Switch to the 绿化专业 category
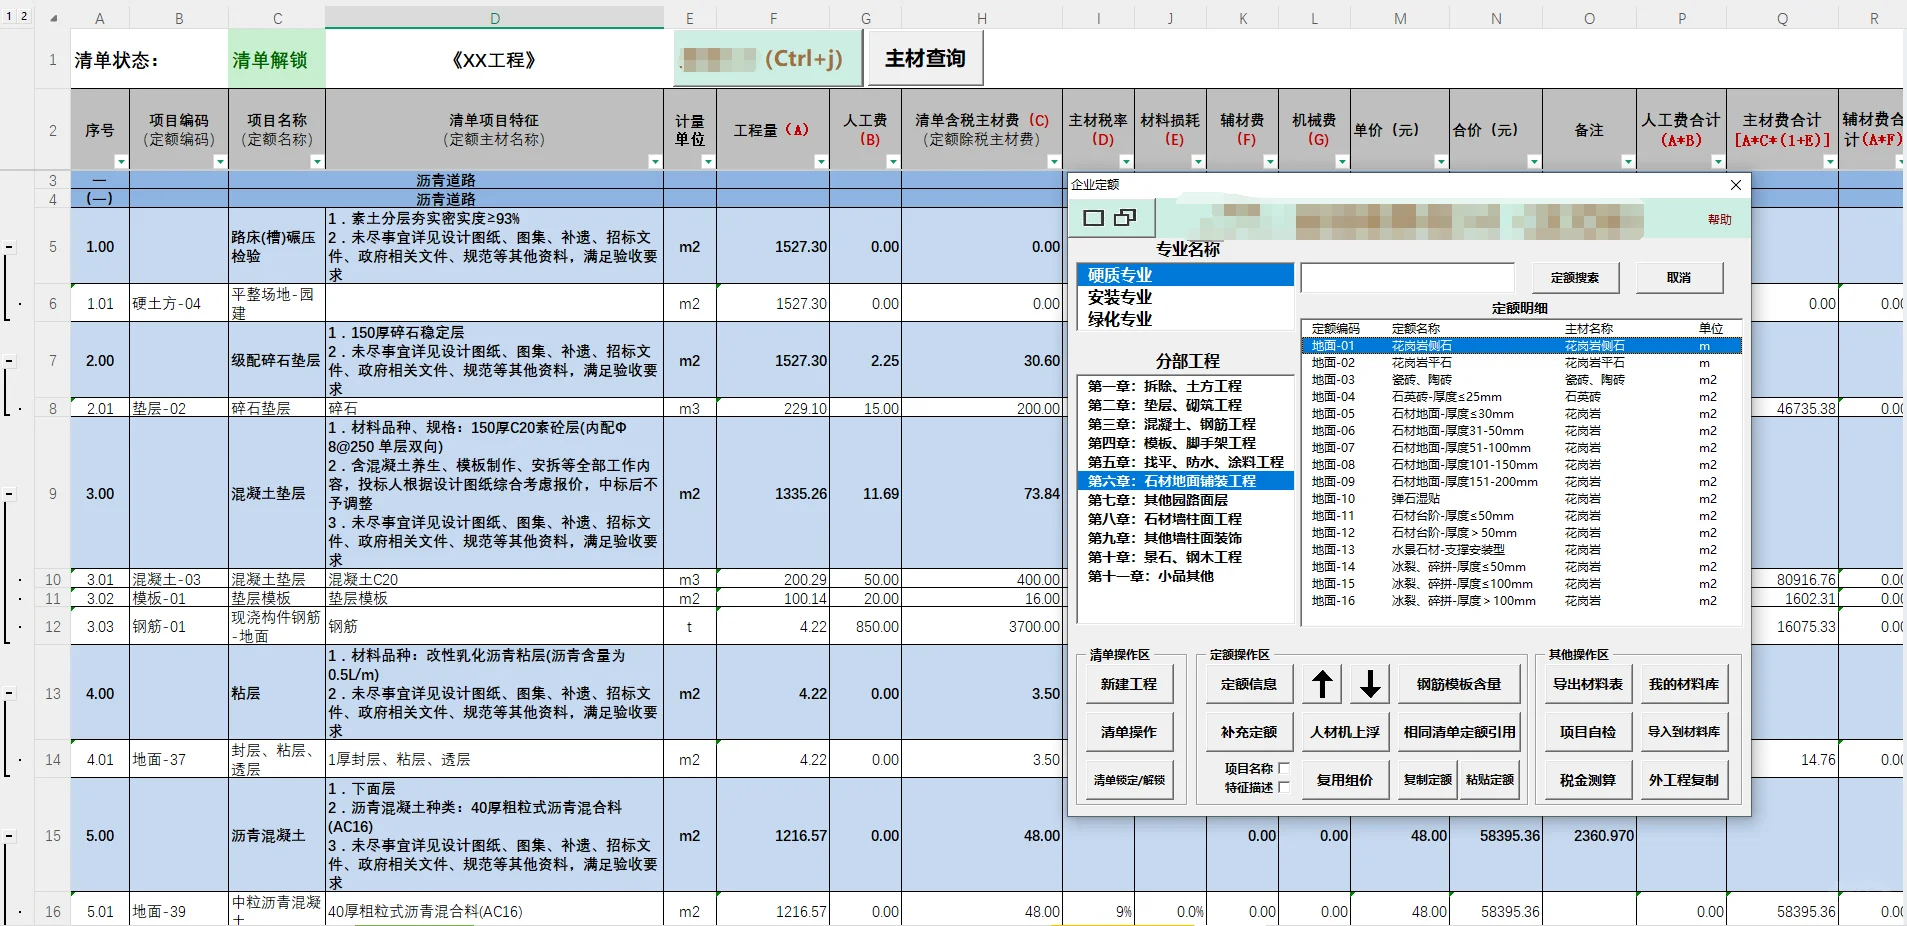This screenshot has width=1907, height=926. [1122, 319]
